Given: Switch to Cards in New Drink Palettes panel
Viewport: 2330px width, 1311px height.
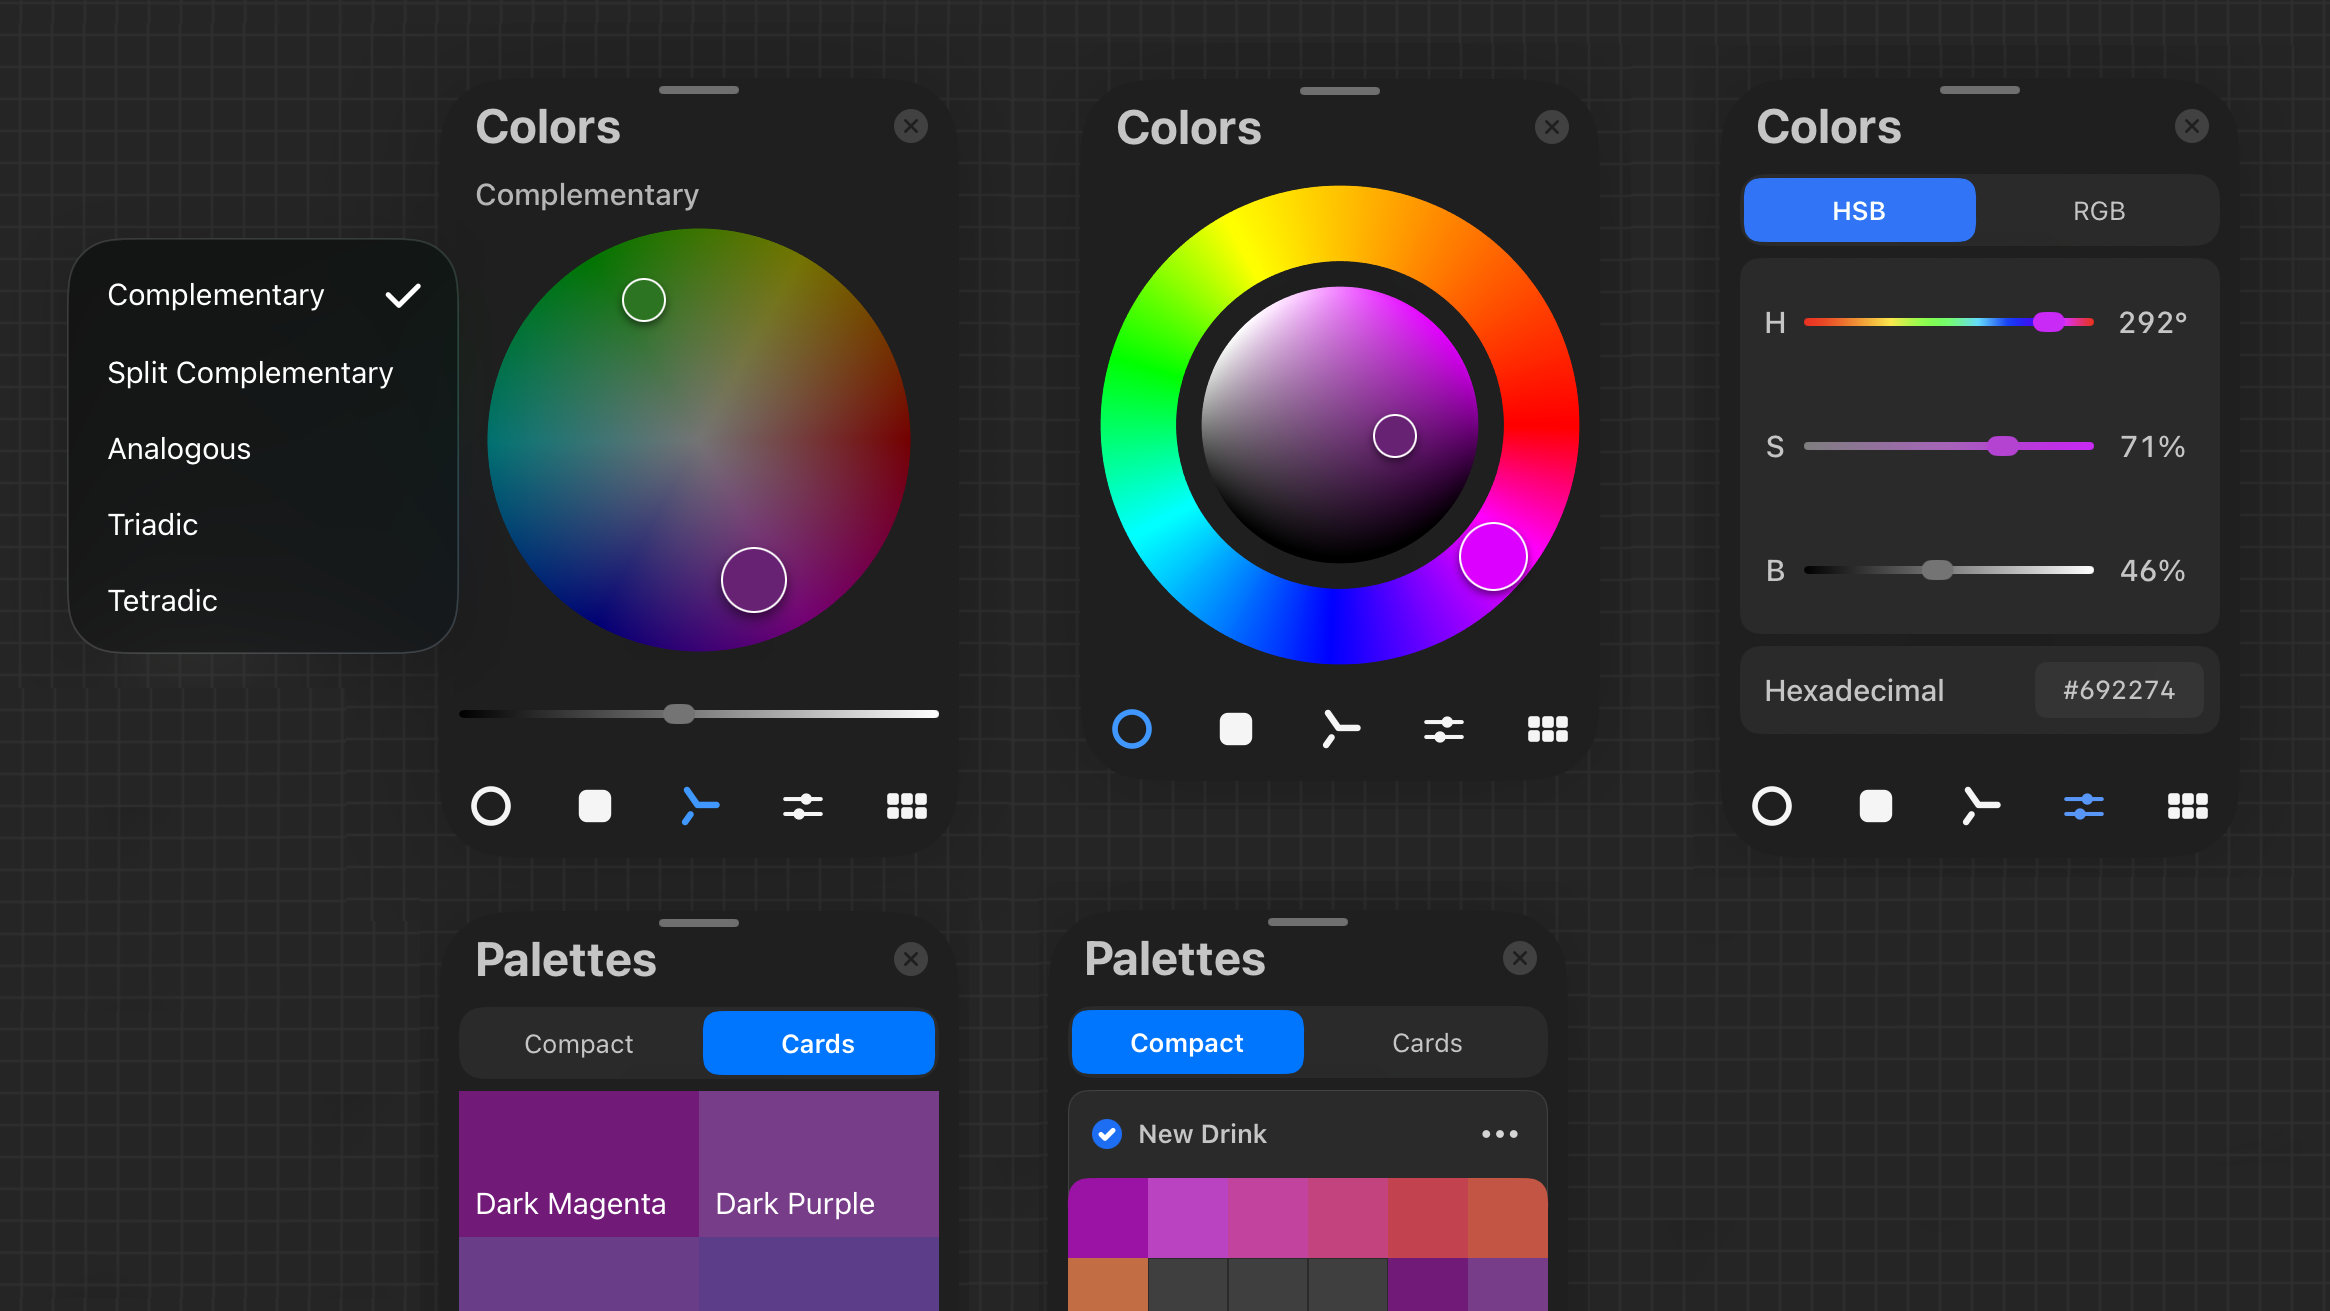Looking at the screenshot, I should (1427, 1043).
